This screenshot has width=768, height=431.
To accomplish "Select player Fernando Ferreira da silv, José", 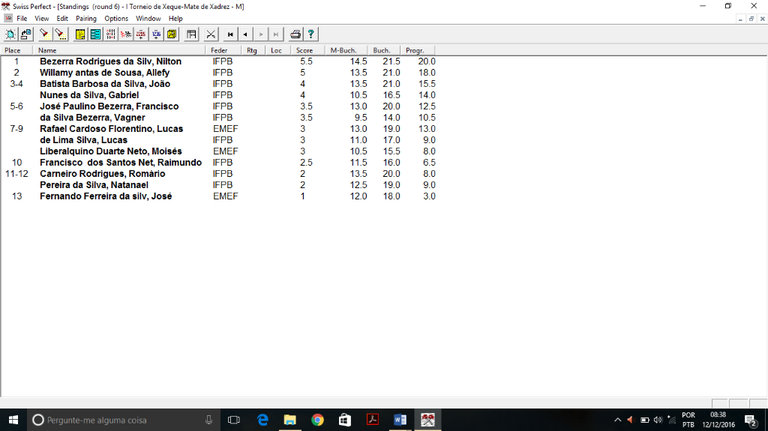I will [106, 196].
